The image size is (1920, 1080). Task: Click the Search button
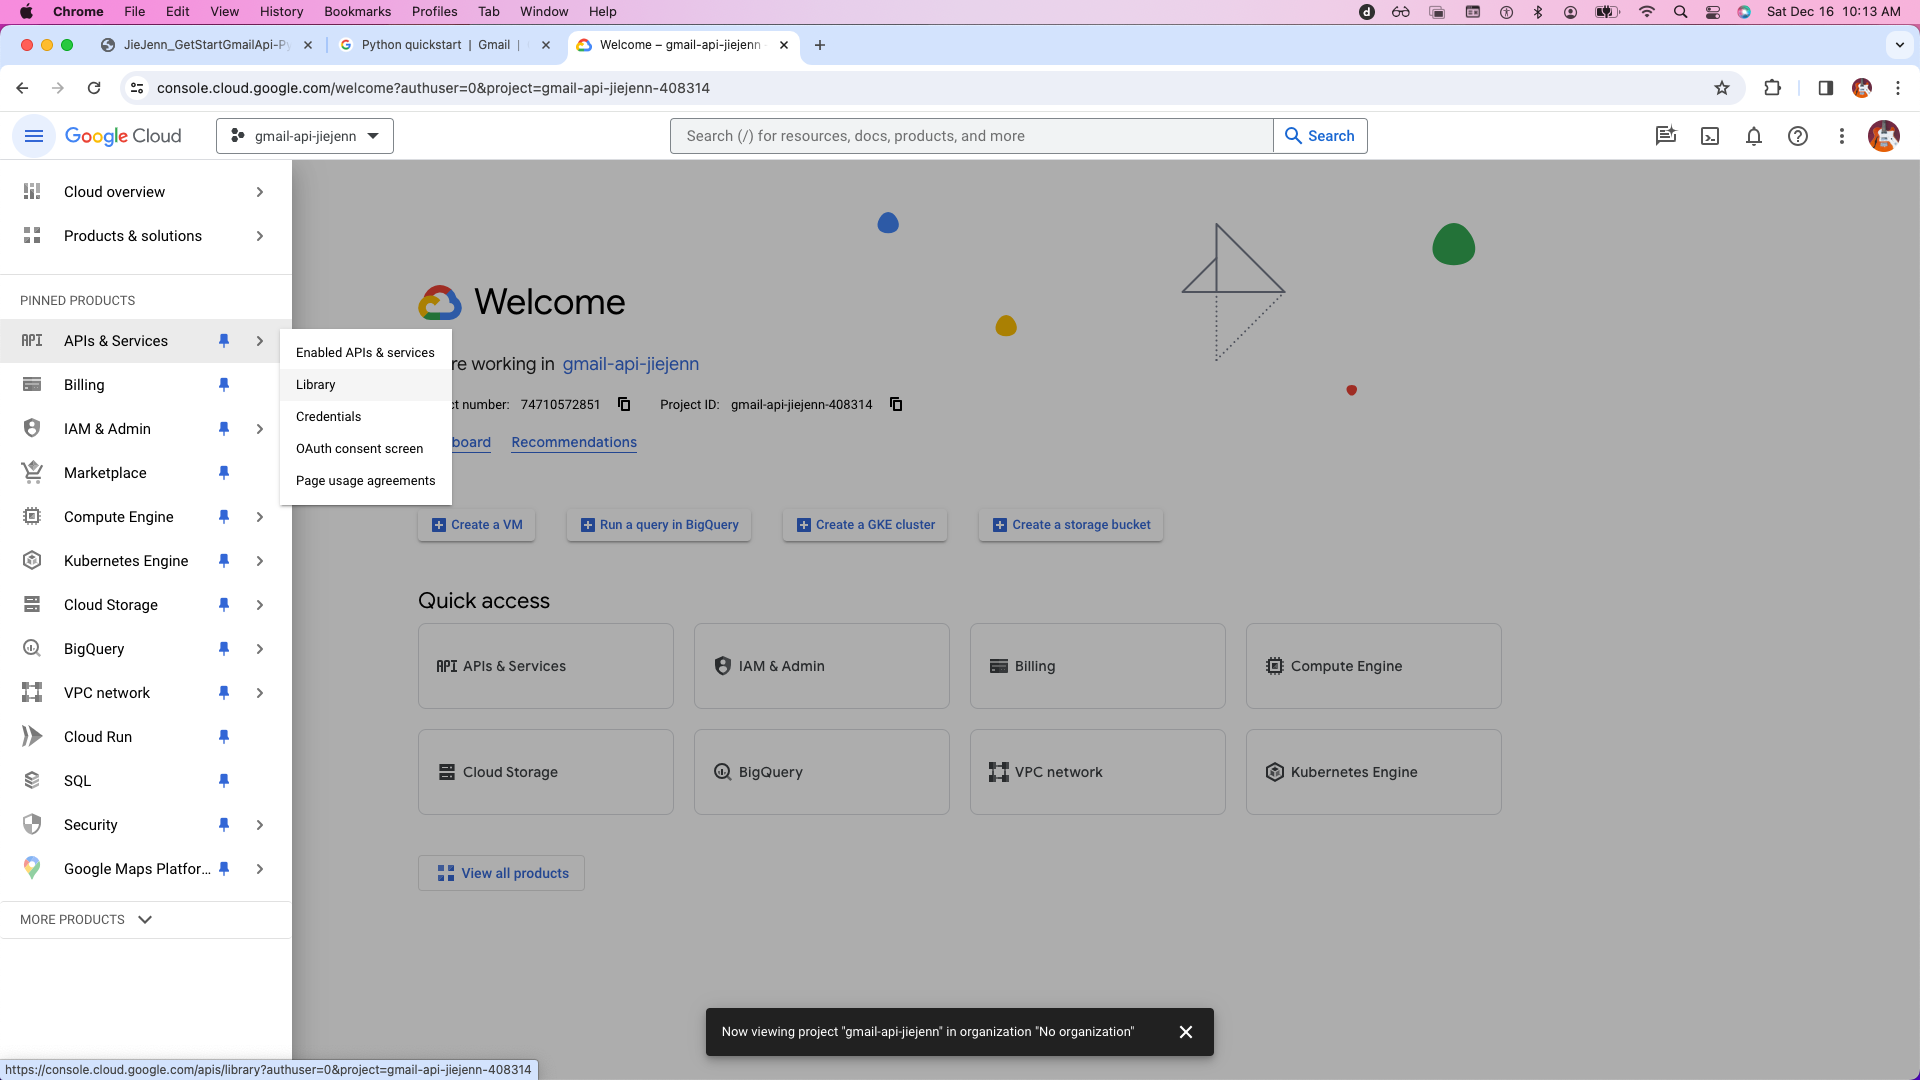(1320, 136)
